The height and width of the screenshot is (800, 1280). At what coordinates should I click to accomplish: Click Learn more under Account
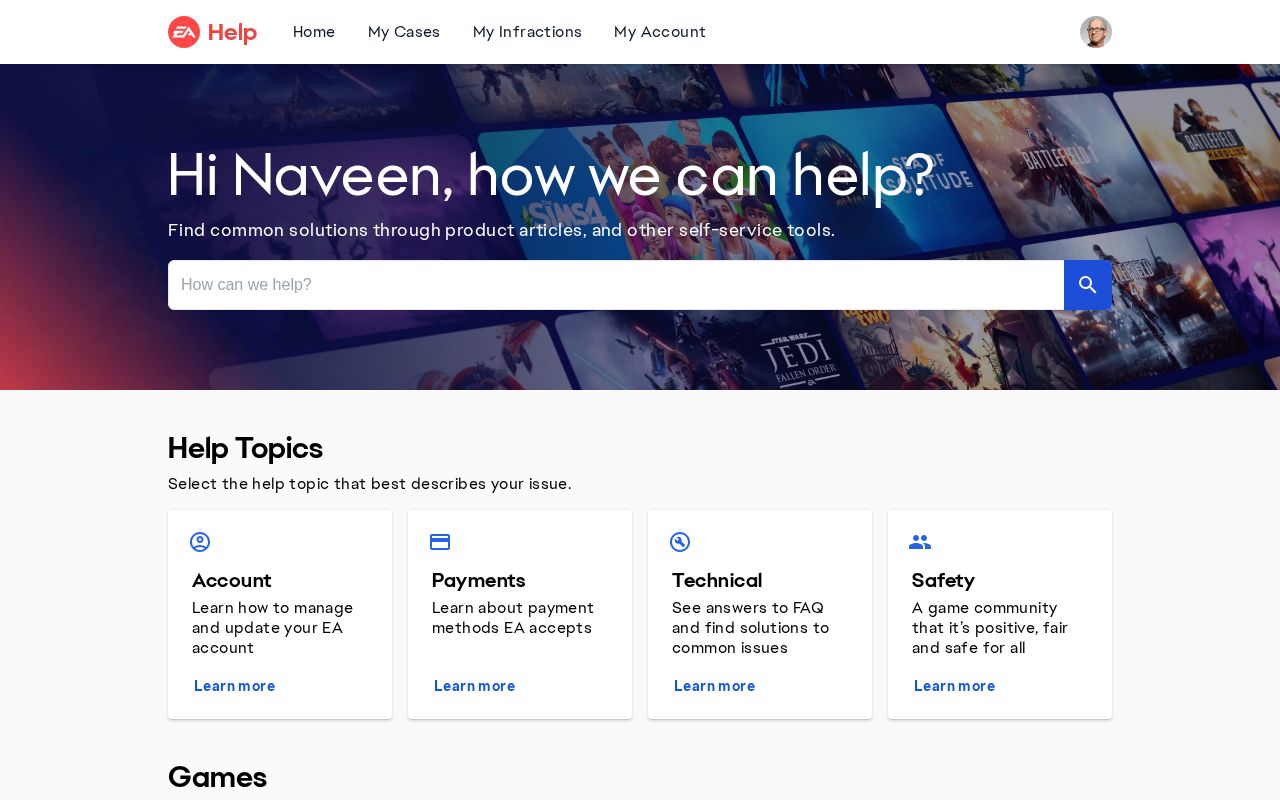(x=235, y=686)
